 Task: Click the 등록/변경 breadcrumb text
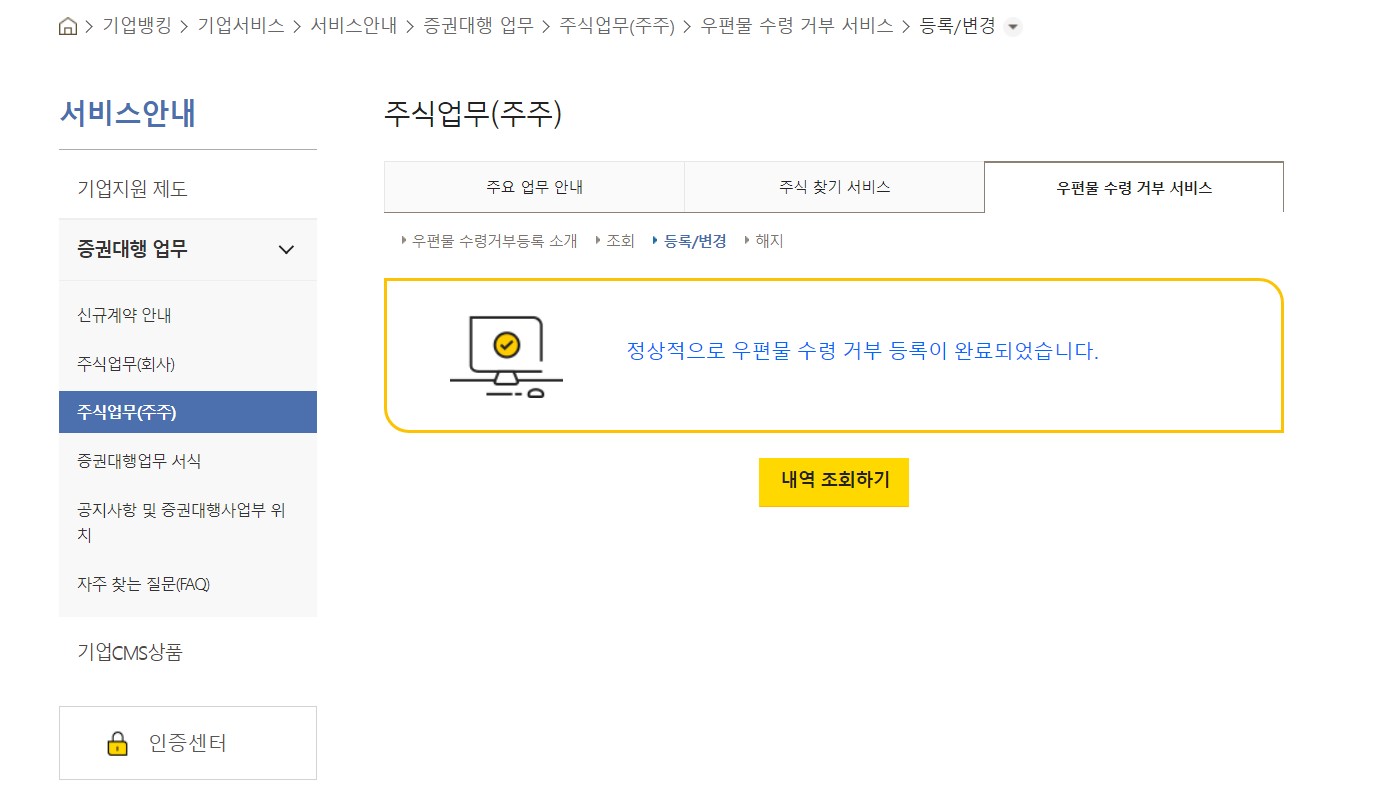[x=957, y=26]
